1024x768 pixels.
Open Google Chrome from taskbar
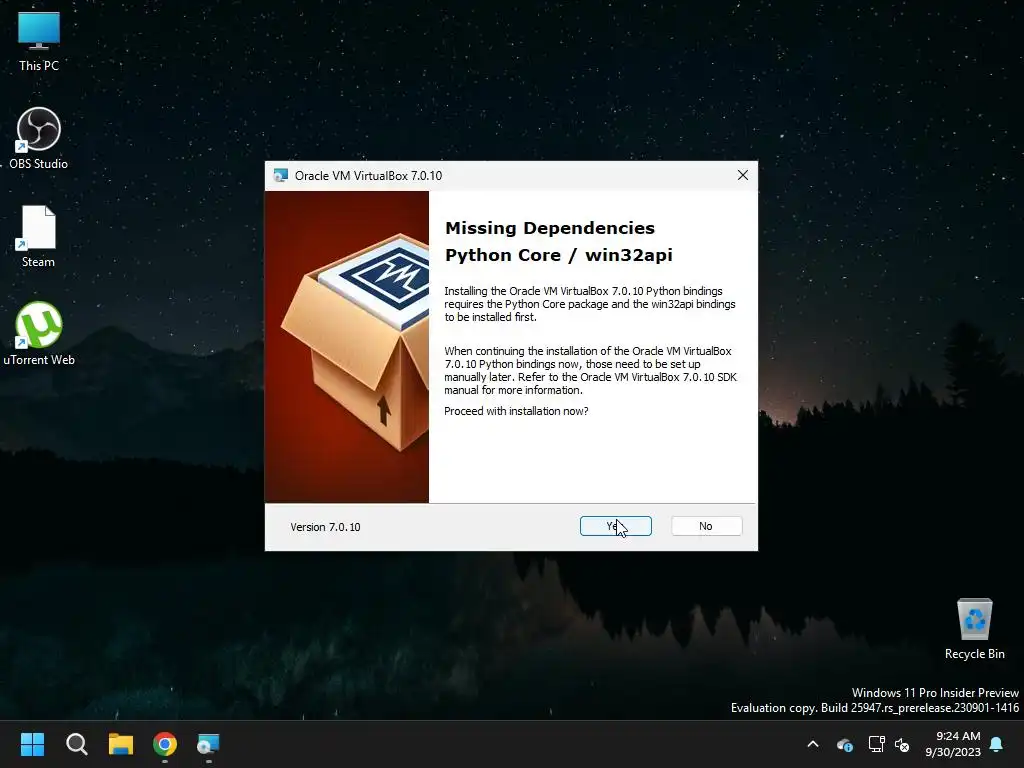(165, 744)
